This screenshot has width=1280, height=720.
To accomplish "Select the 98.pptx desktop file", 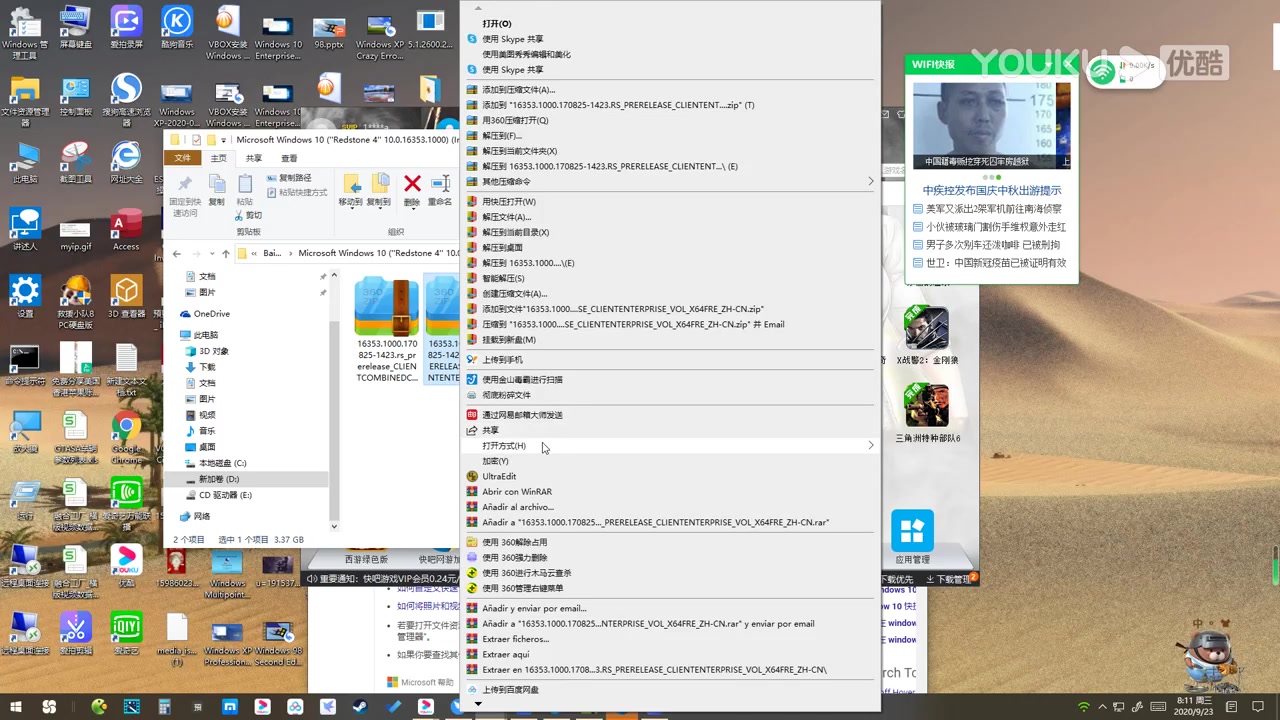I will click(x=329, y=33).
